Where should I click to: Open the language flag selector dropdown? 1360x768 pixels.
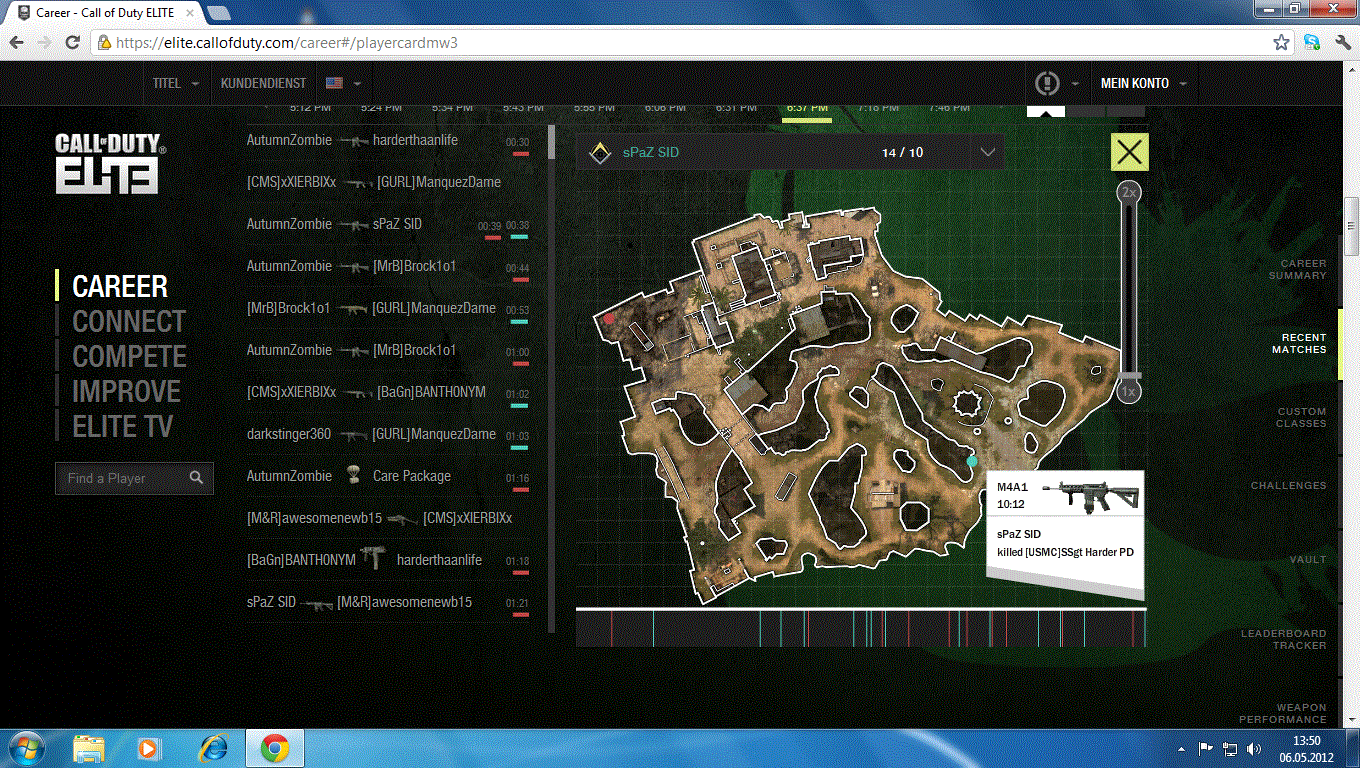point(343,83)
